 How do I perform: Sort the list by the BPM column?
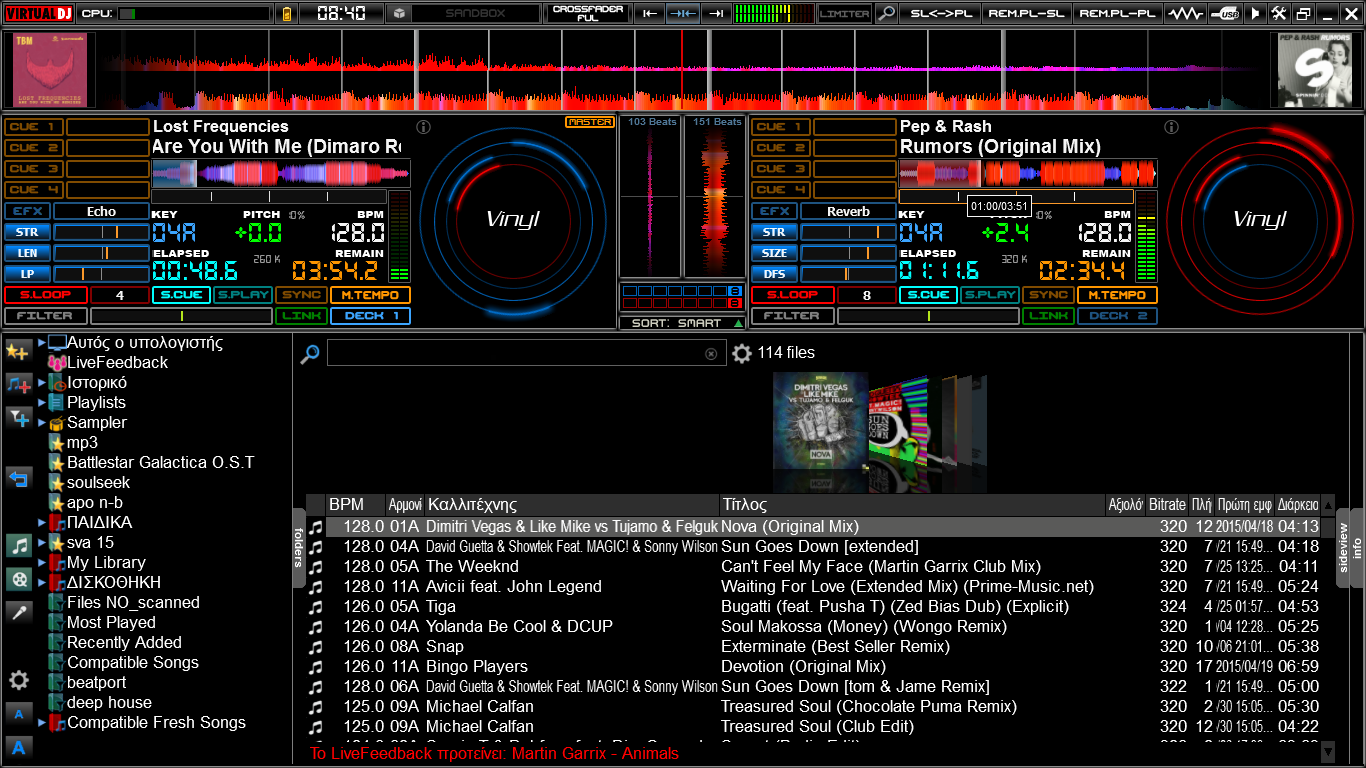click(356, 505)
